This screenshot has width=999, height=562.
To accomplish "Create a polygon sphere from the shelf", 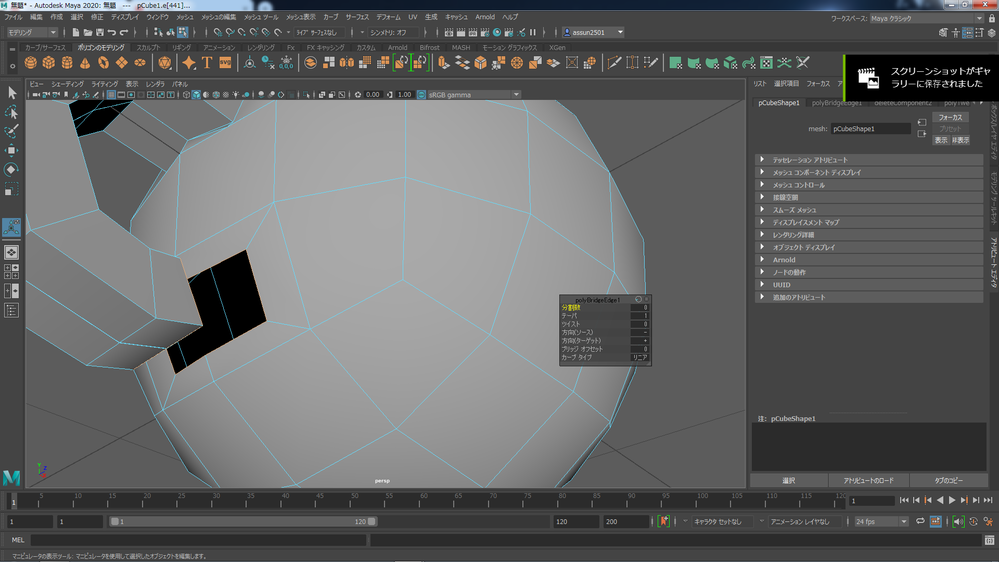I will pos(32,63).
